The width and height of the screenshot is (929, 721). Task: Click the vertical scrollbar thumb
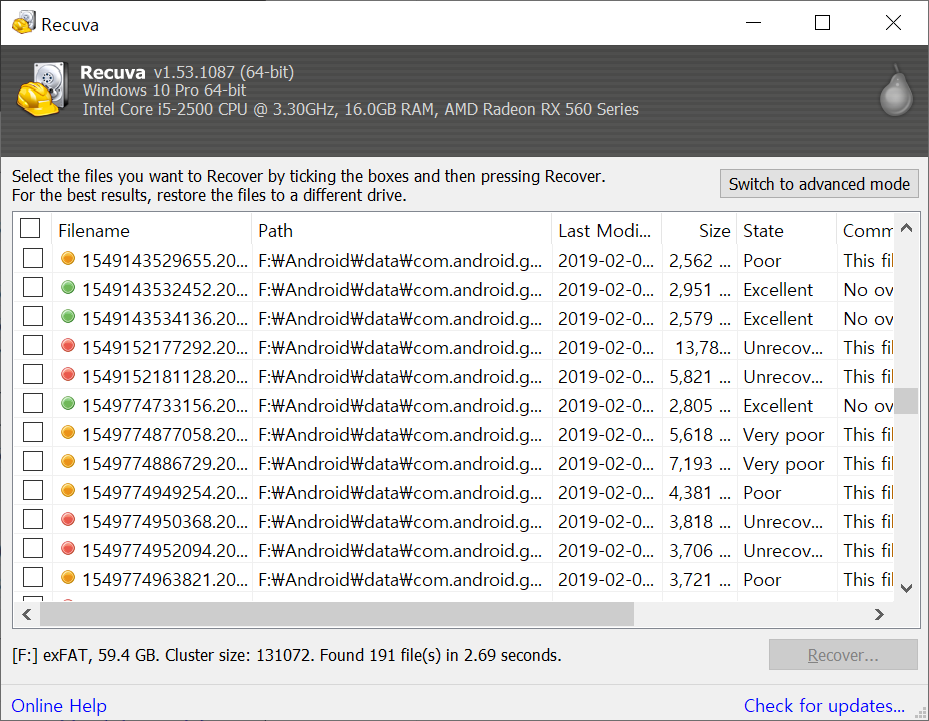906,400
